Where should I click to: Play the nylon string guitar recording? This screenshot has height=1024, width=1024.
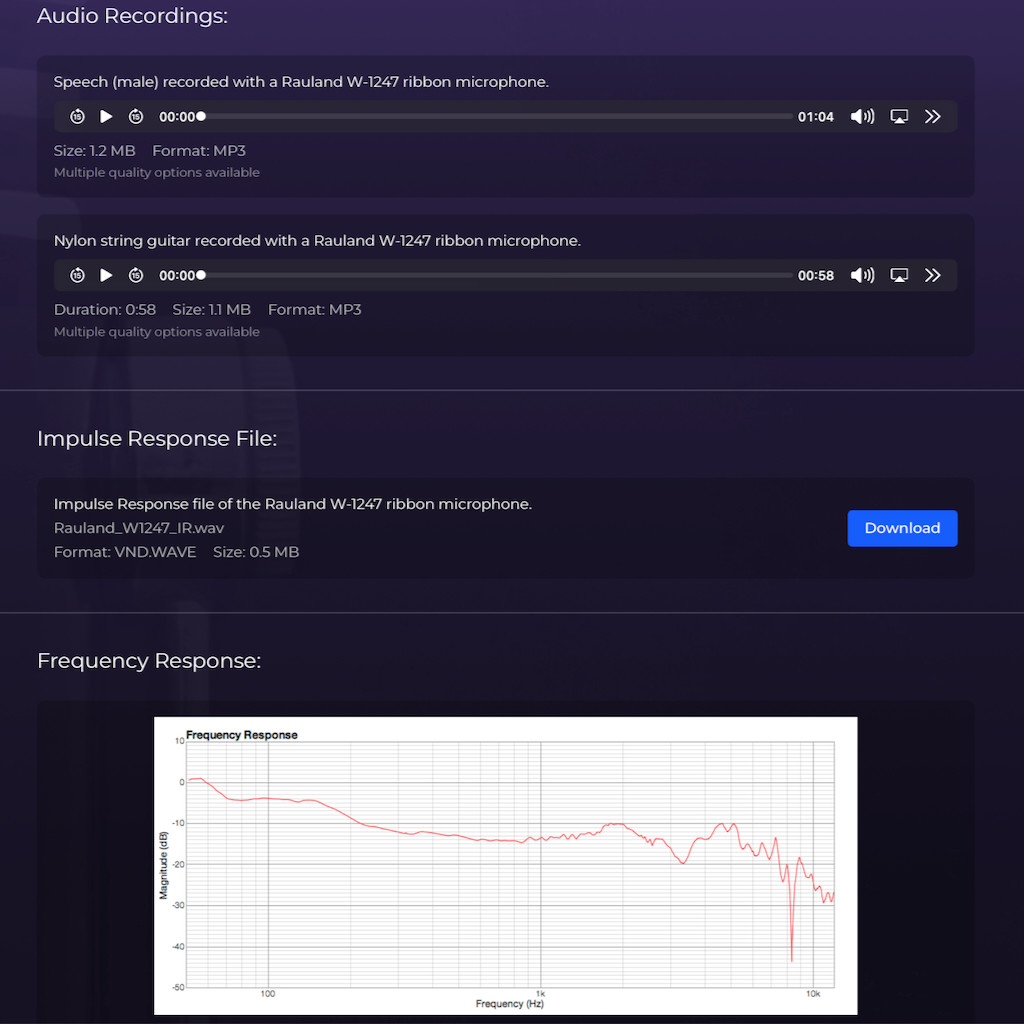coord(107,275)
